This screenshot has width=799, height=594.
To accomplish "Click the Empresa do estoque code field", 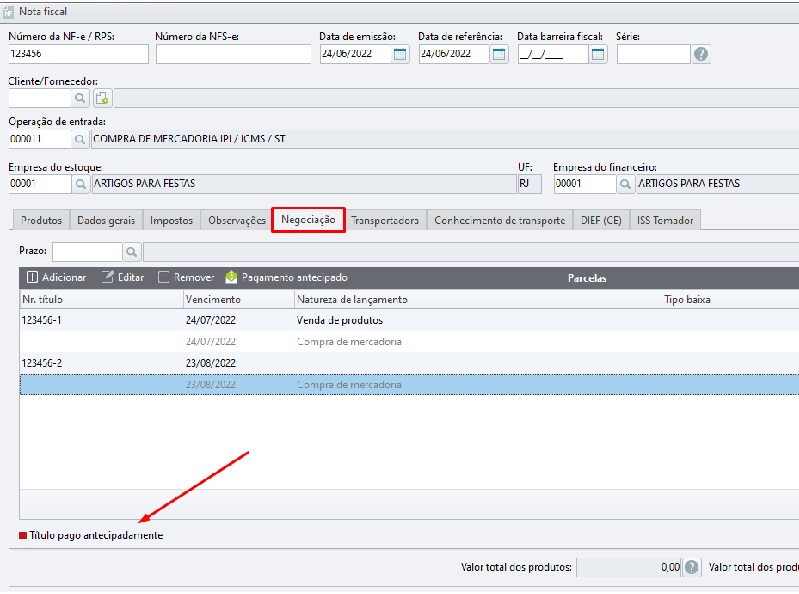I will click(x=40, y=184).
